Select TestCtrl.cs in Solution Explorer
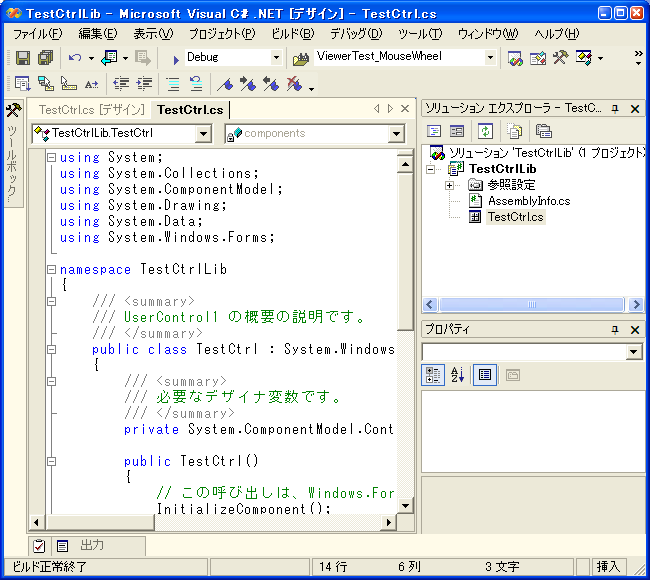The width and height of the screenshot is (650, 580). 515,217
